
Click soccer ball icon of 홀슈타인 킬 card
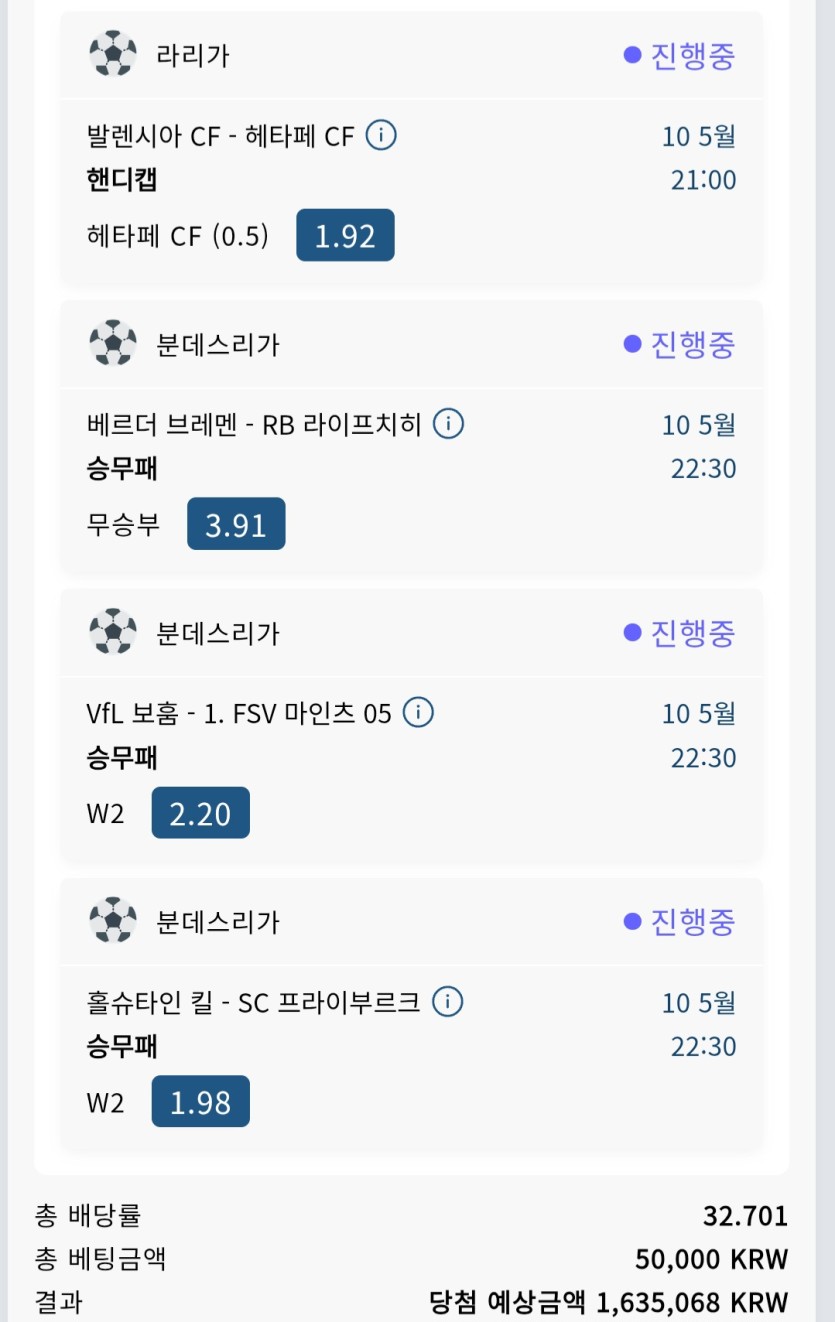point(113,921)
